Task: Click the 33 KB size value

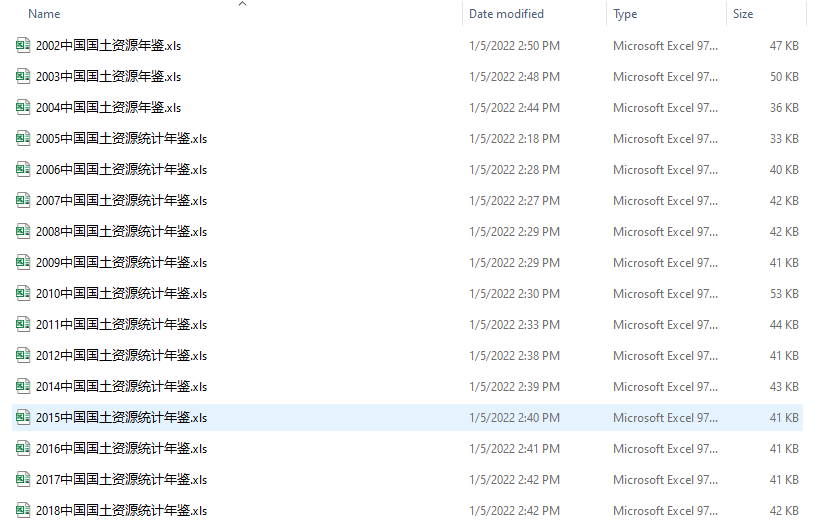Action: [784, 139]
